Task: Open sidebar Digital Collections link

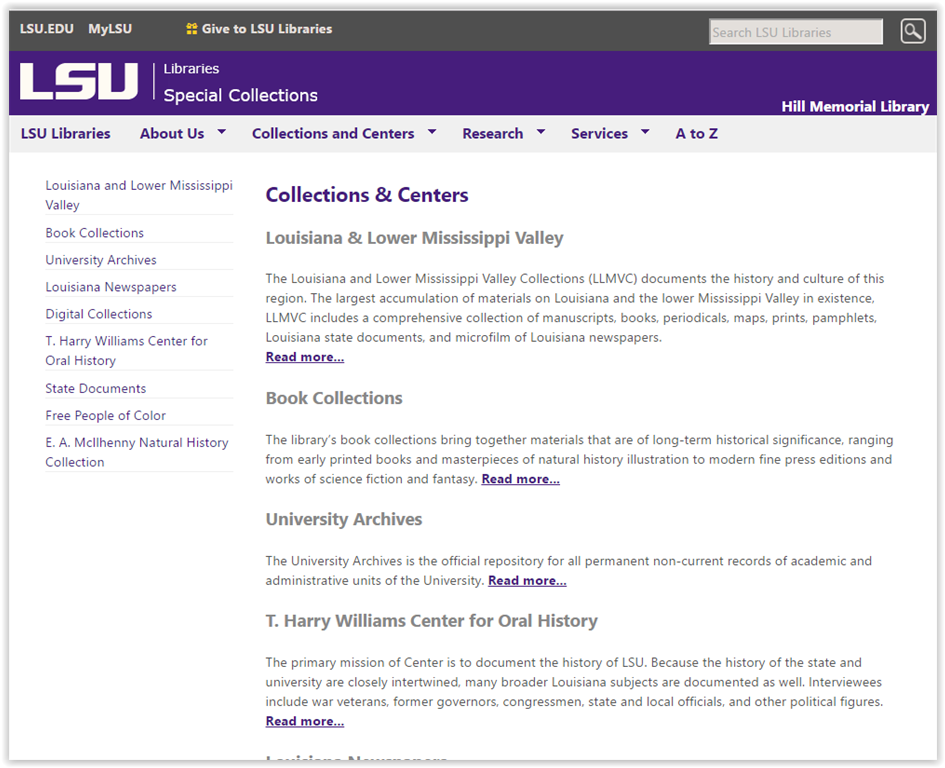Action: (x=99, y=314)
